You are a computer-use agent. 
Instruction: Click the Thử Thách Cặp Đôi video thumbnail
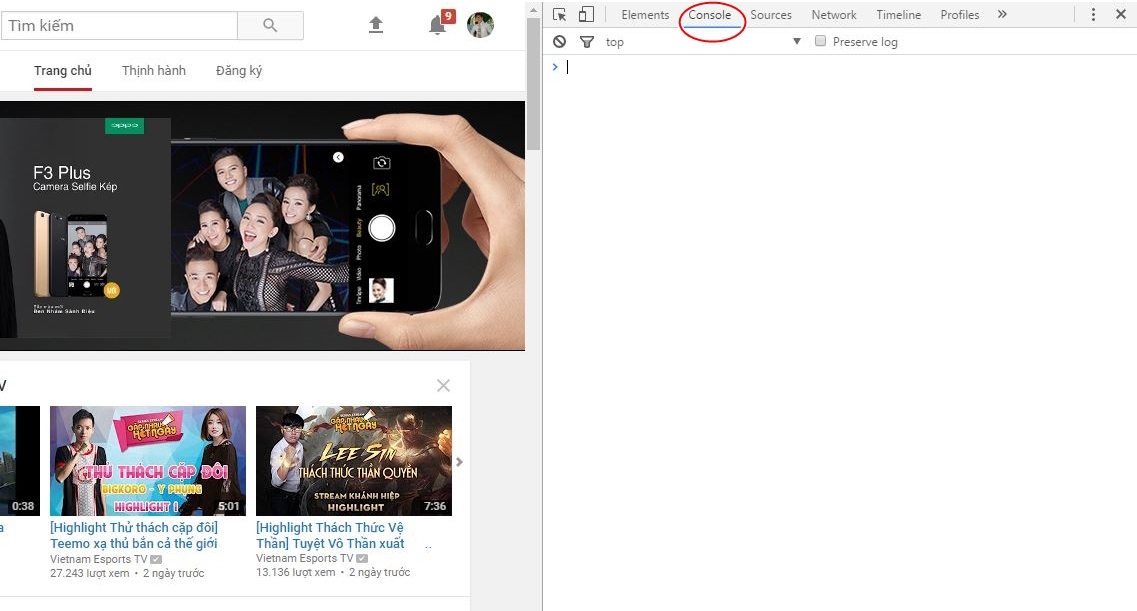tap(148, 461)
